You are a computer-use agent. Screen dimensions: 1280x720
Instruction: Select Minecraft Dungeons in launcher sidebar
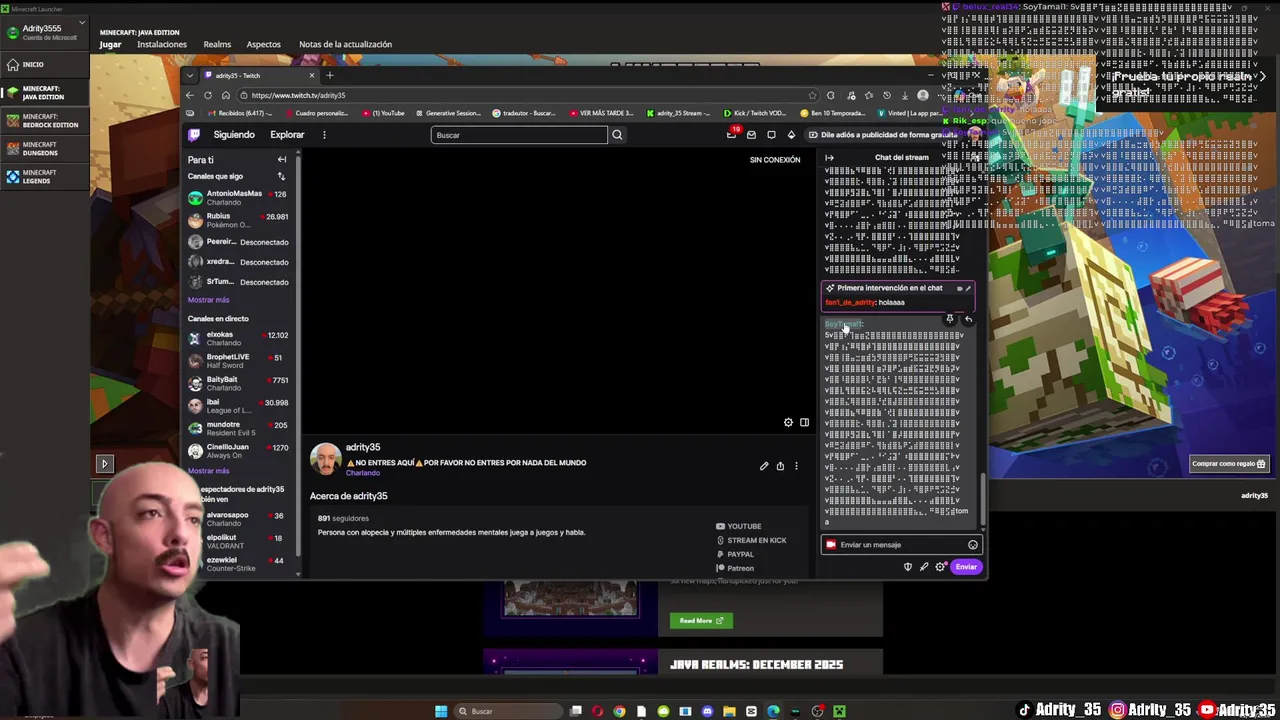(44, 149)
